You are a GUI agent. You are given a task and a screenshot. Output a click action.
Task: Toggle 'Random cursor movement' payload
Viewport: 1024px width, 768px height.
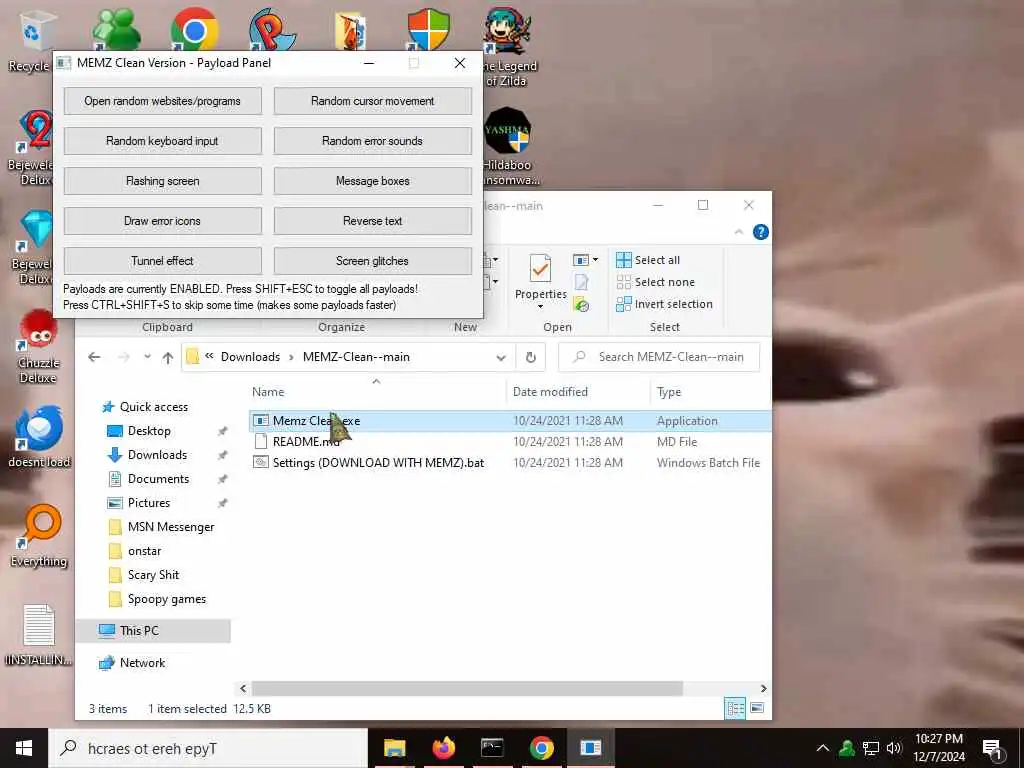[x=372, y=101]
